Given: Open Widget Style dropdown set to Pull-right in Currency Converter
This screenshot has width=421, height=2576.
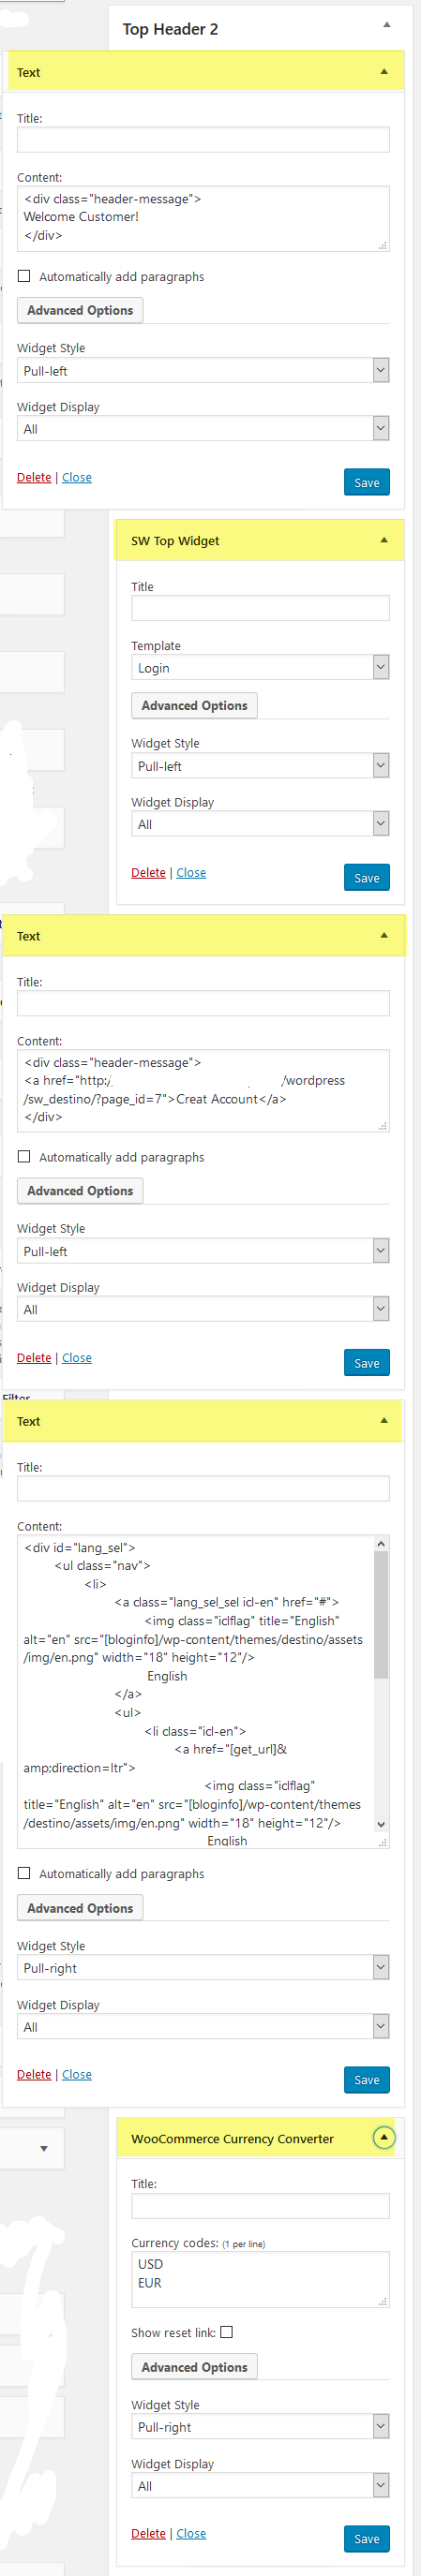Looking at the screenshot, I should 260,2426.
